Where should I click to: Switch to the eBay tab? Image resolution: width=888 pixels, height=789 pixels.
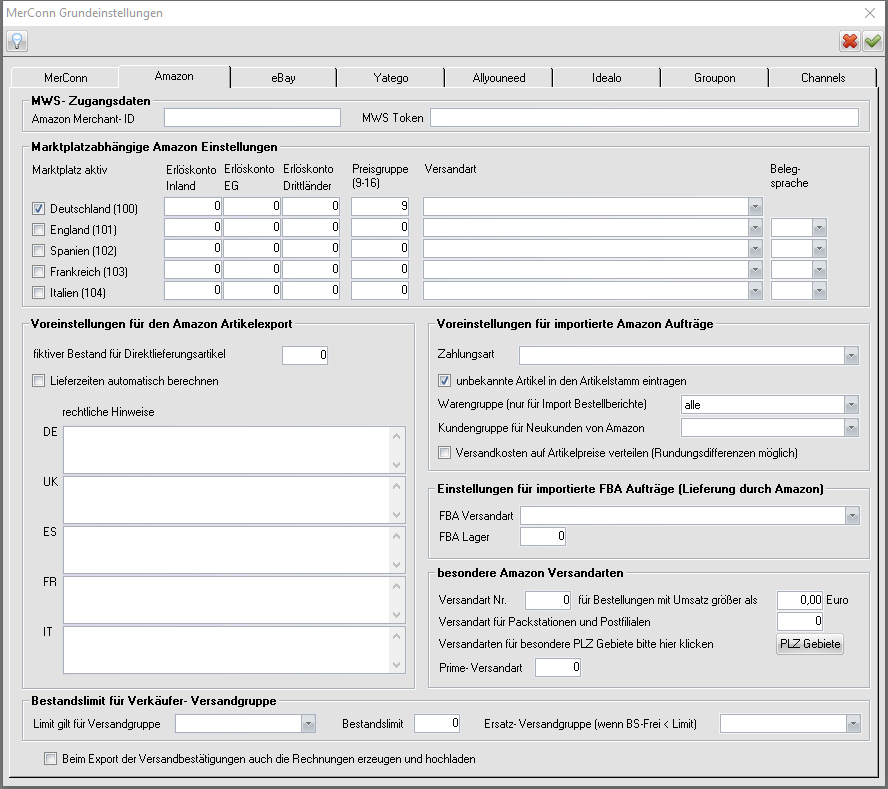click(x=283, y=78)
